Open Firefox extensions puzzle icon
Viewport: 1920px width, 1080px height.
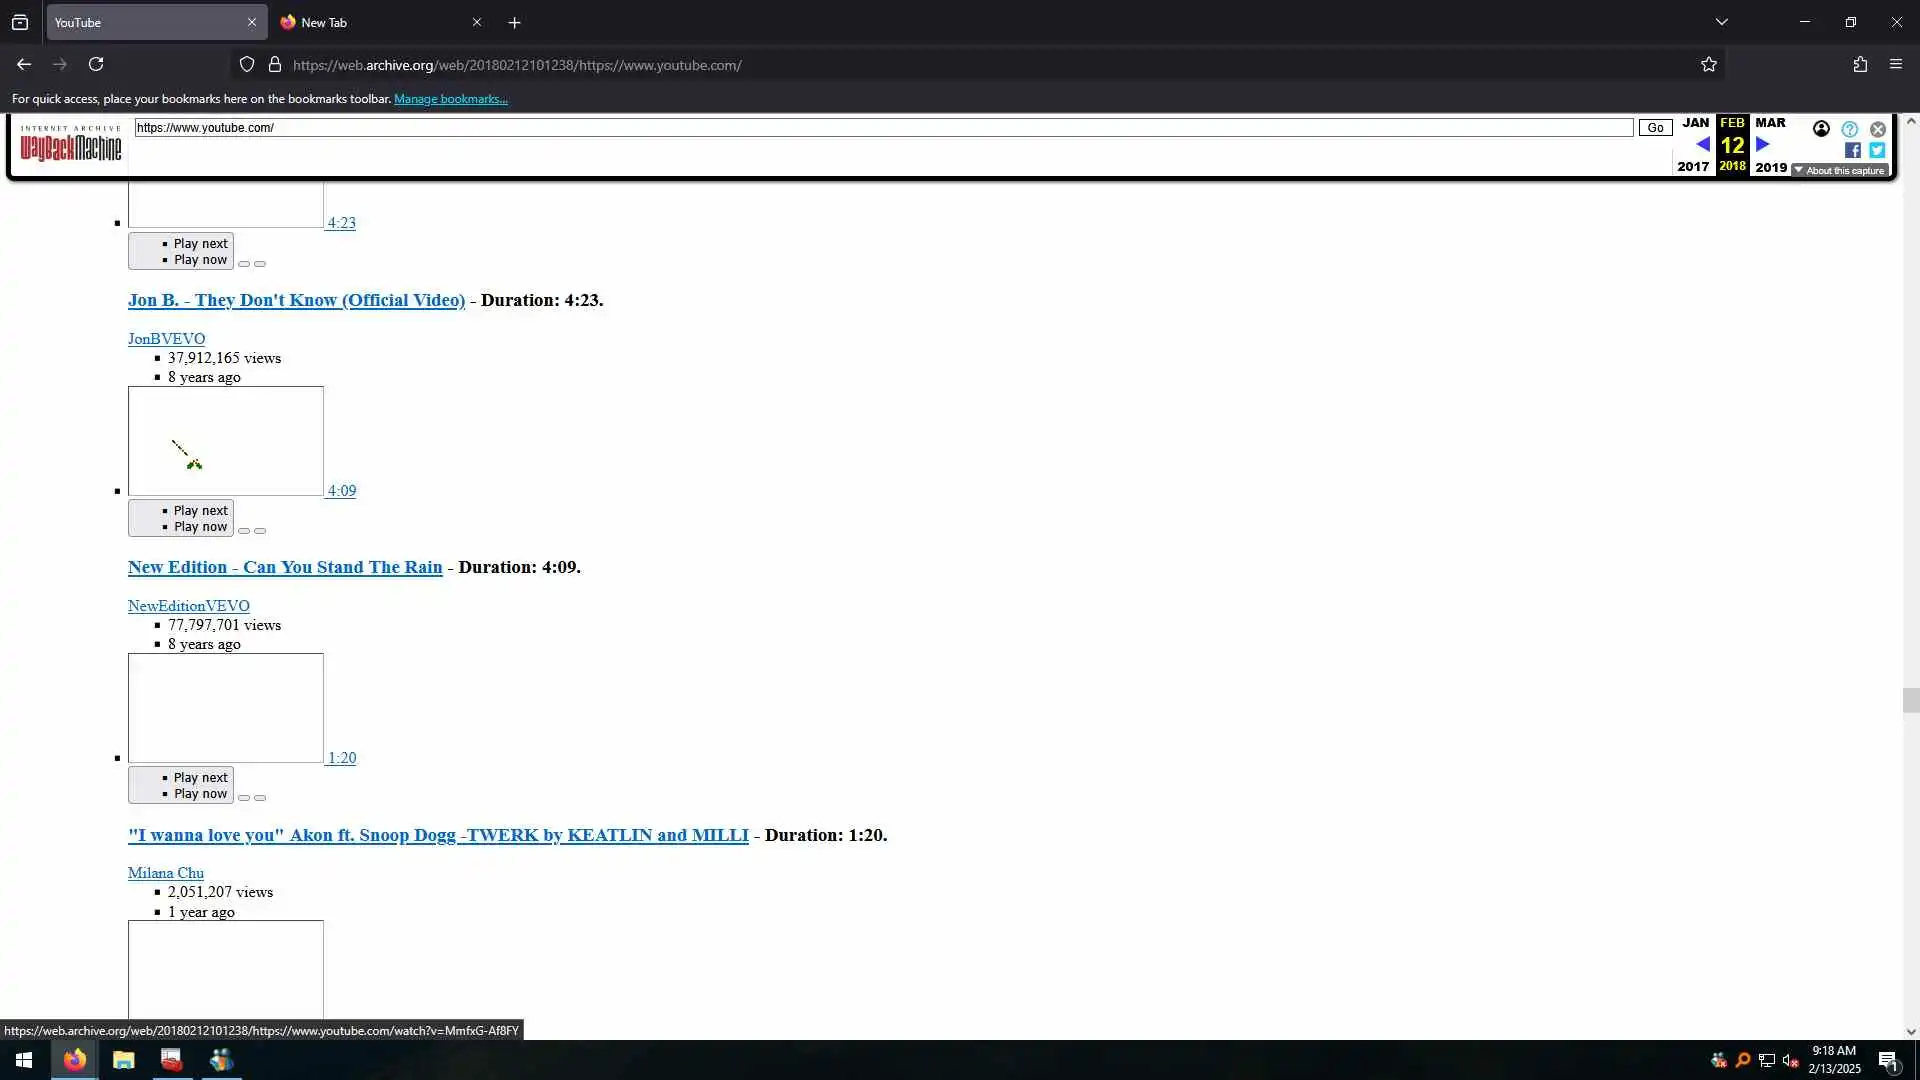click(x=1860, y=65)
